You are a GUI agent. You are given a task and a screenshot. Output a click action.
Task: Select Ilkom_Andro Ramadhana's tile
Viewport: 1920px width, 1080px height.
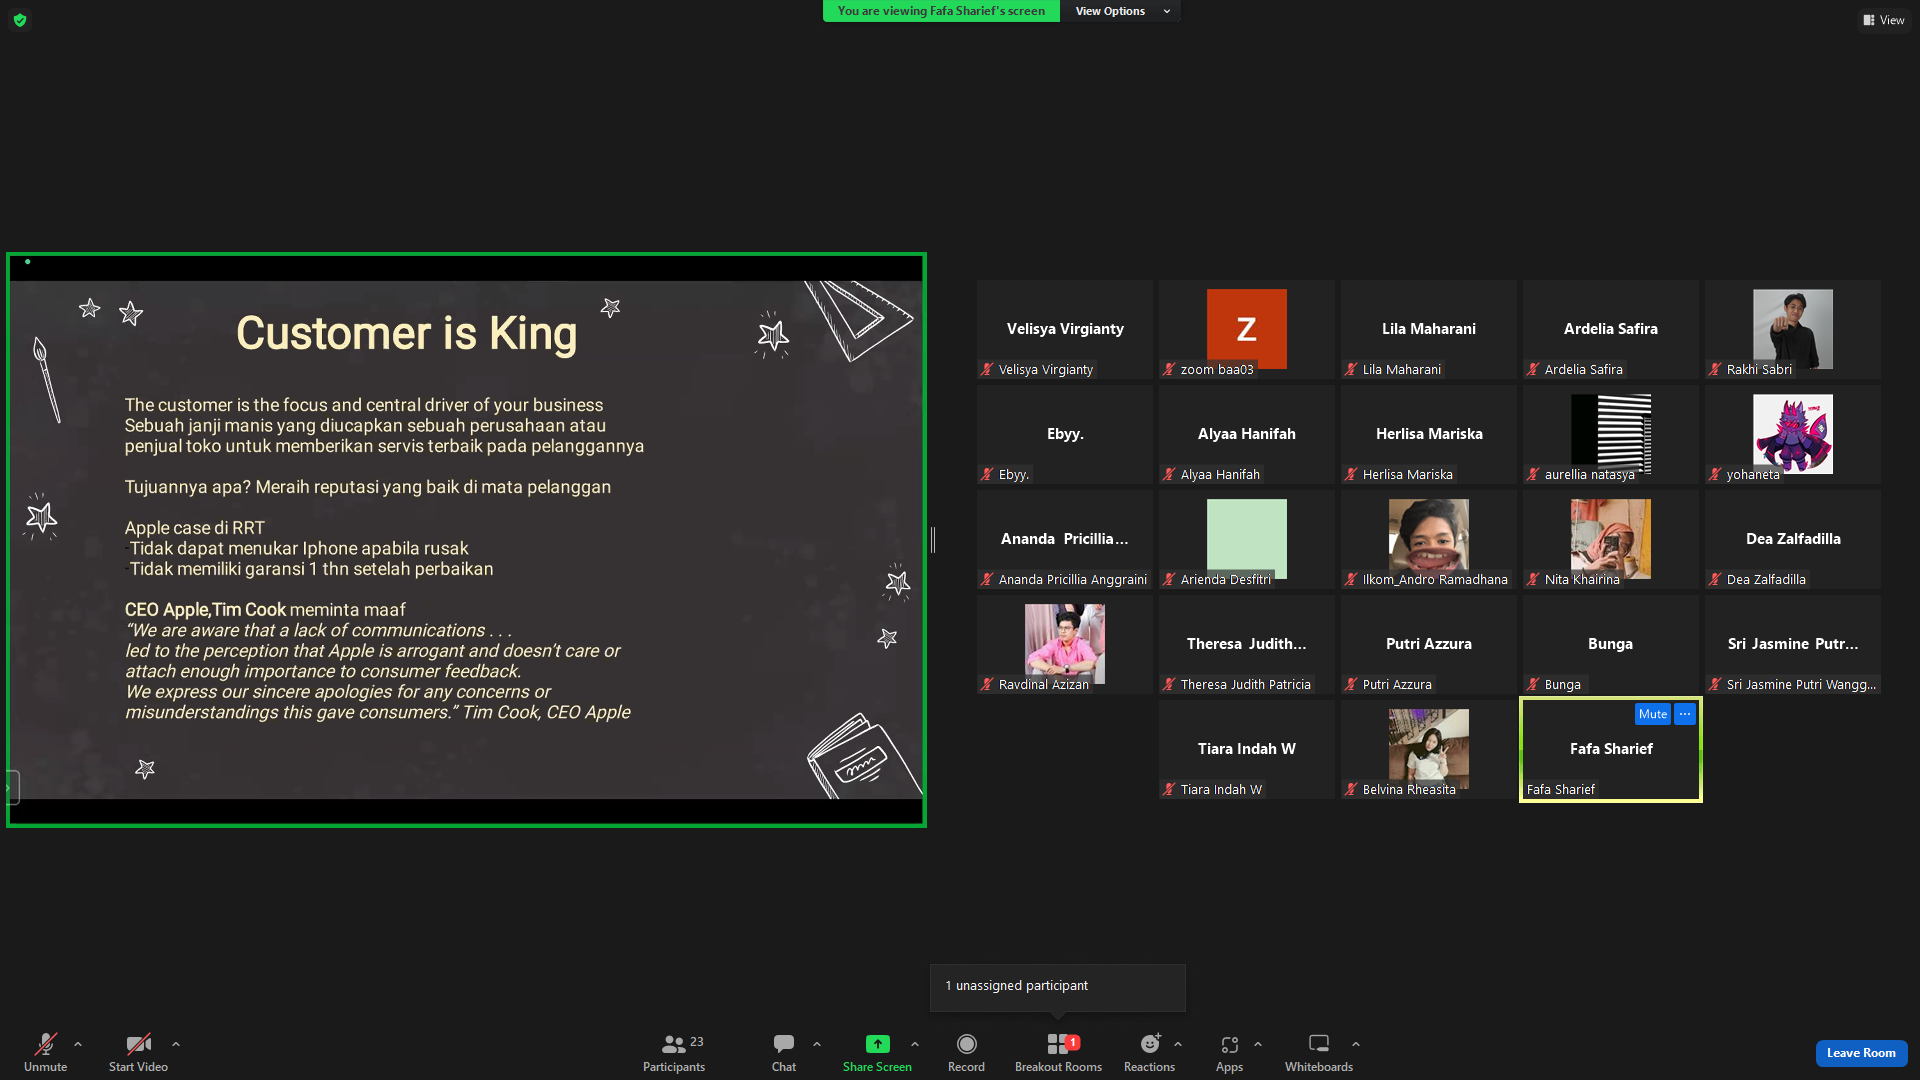click(x=1429, y=539)
